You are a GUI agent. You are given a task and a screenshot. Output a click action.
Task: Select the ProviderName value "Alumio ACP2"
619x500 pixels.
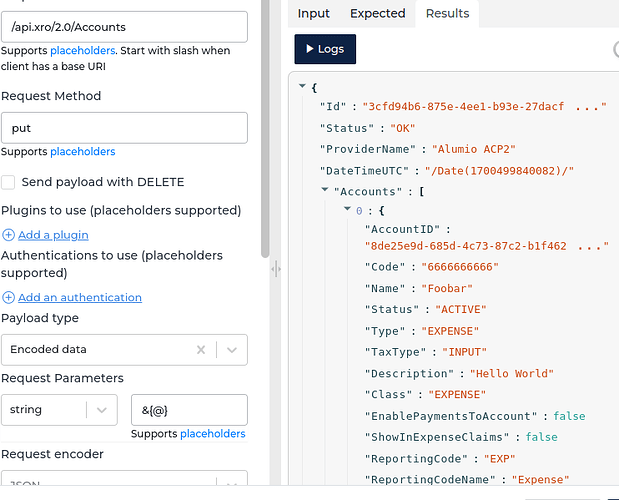pyautogui.click(x=474, y=150)
